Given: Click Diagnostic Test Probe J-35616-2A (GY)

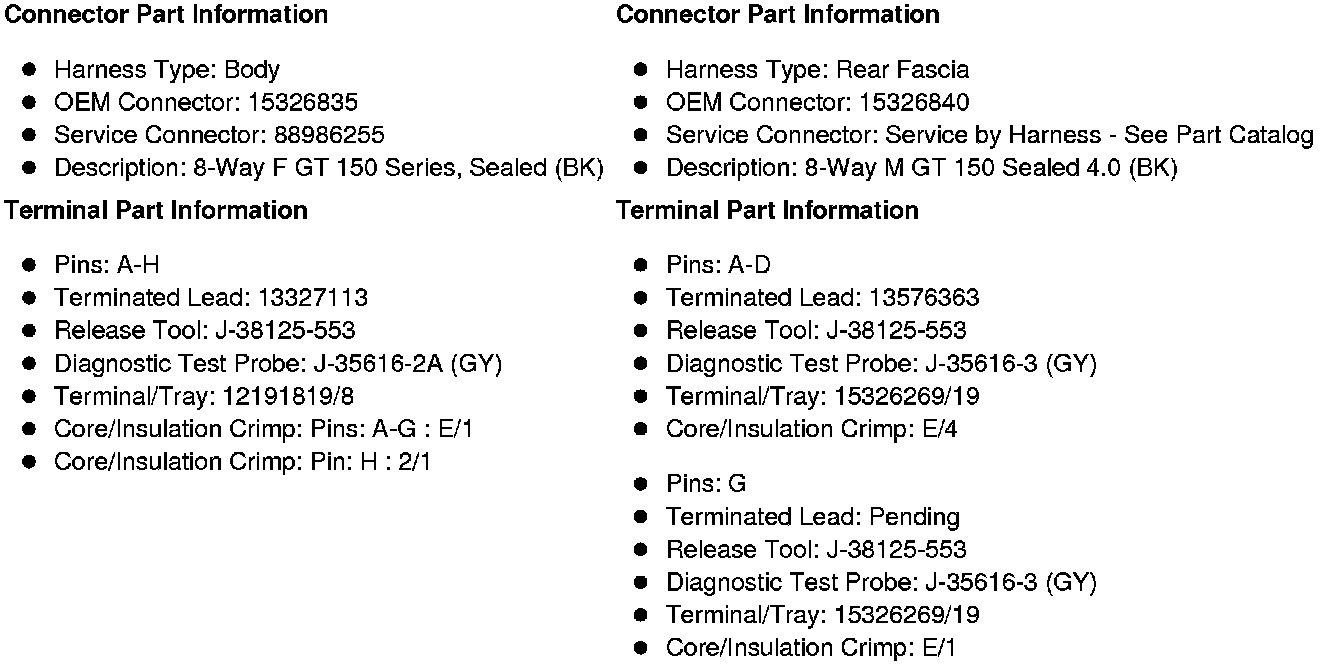Looking at the screenshot, I should coord(277,364).
